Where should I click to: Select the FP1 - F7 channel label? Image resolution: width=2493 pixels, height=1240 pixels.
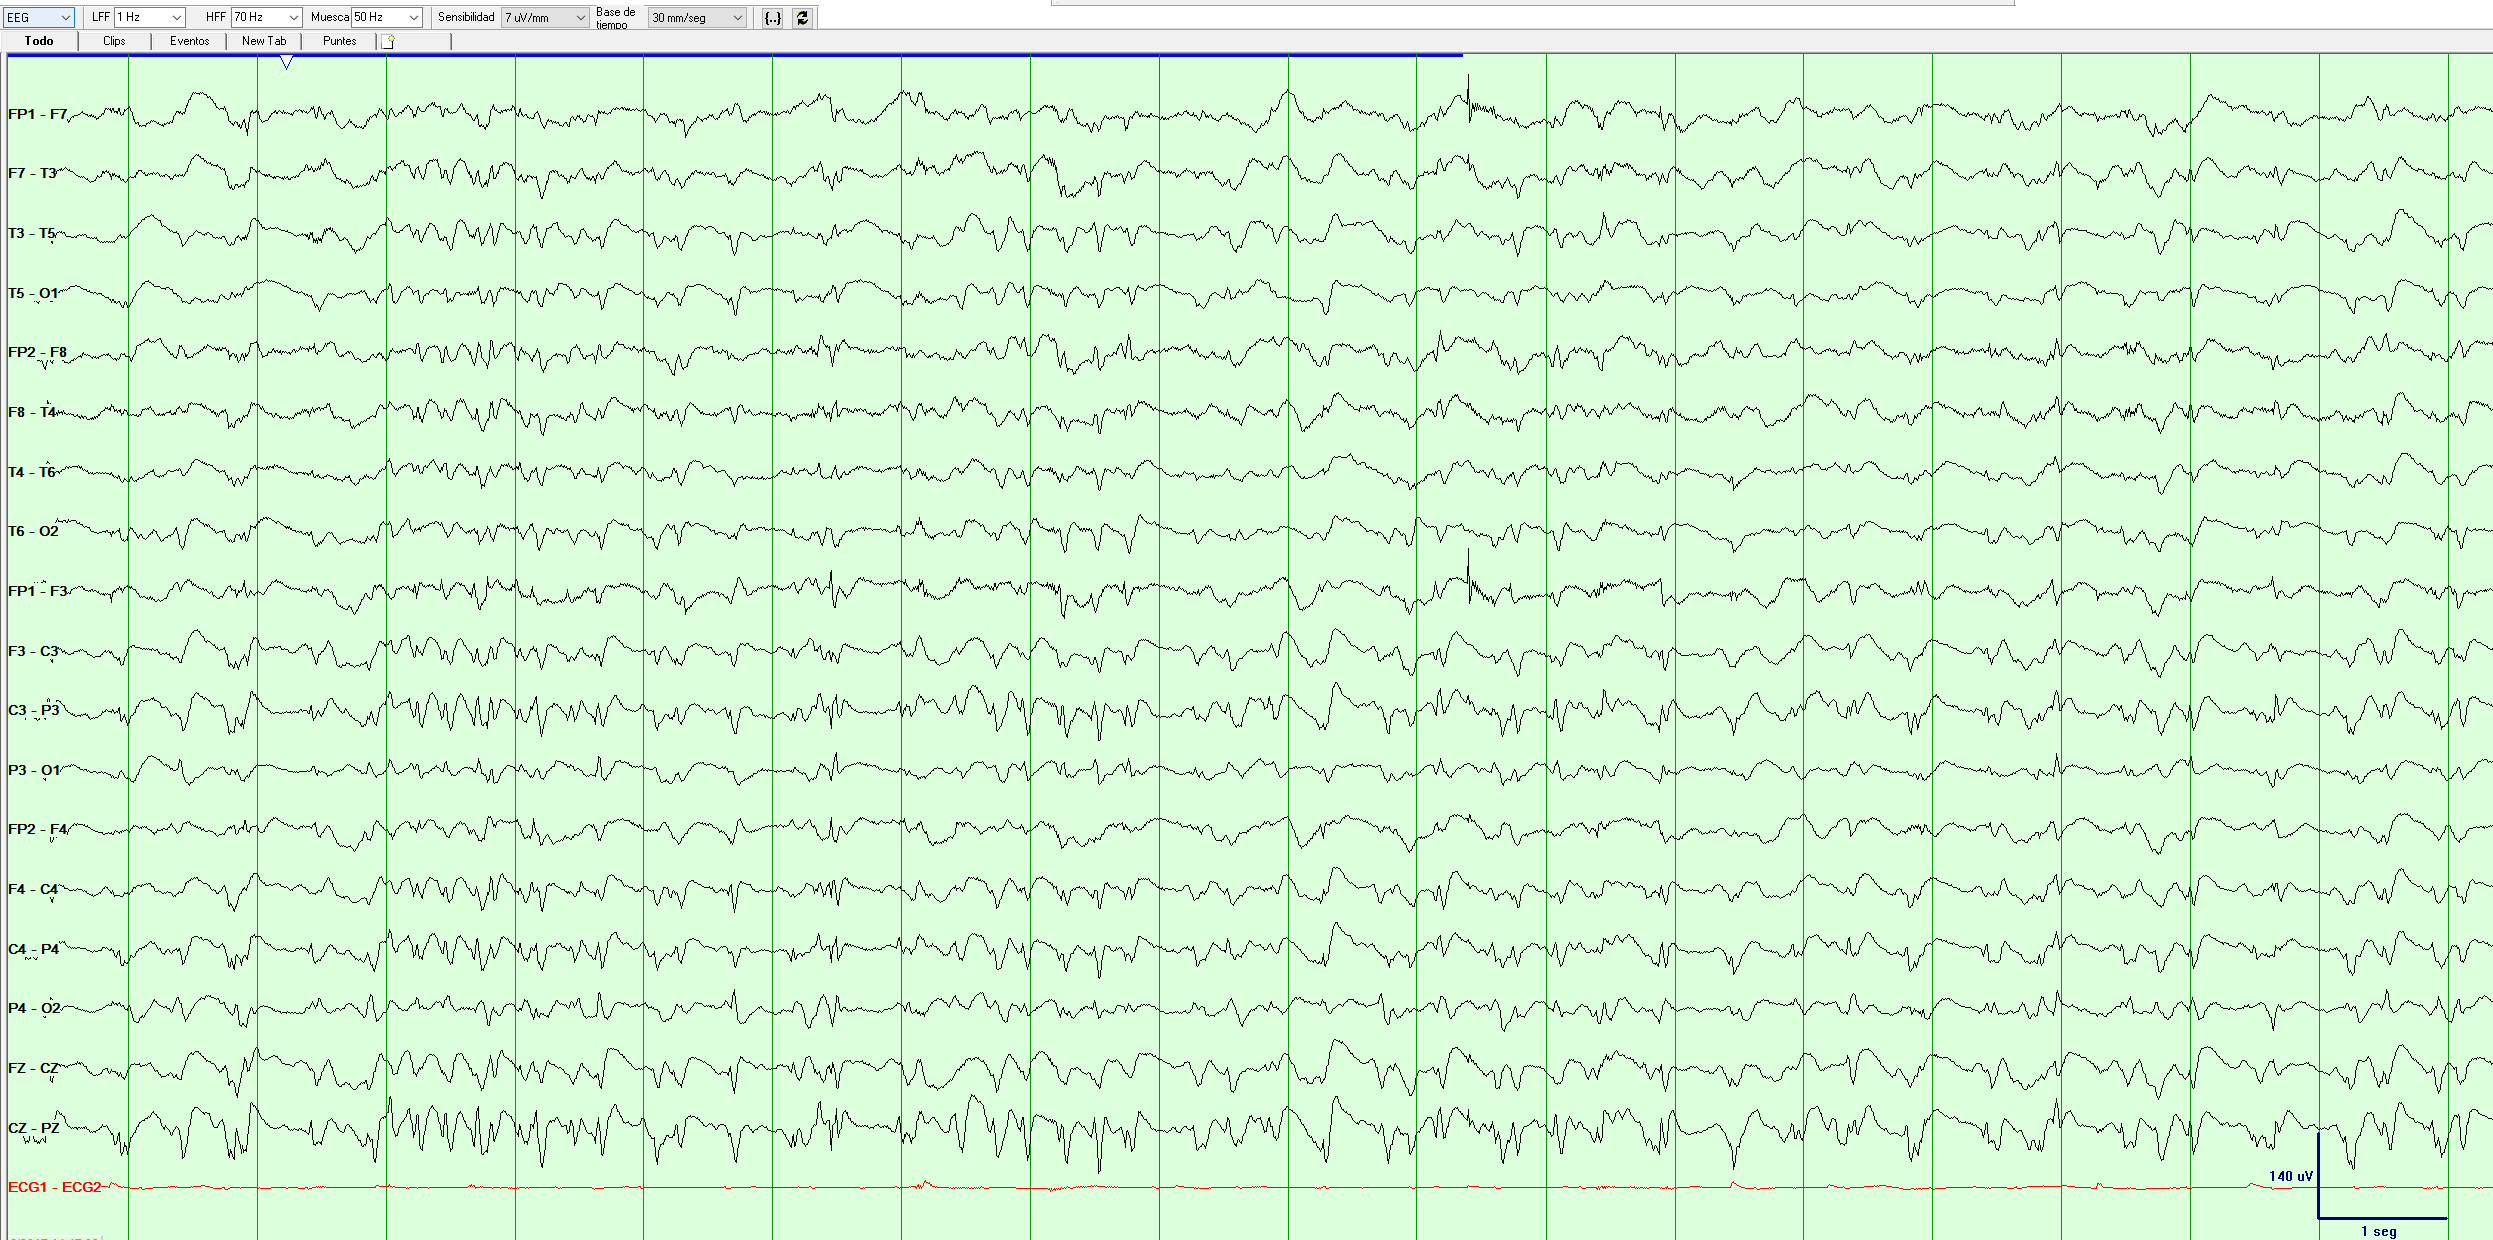(x=37, y=114)
